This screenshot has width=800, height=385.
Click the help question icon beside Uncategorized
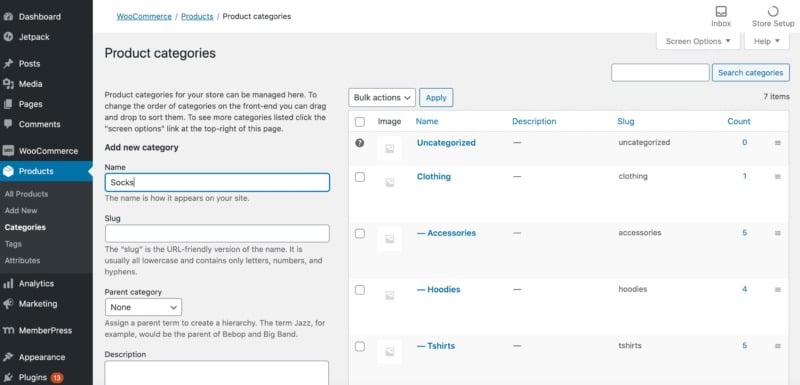point(360,143)
